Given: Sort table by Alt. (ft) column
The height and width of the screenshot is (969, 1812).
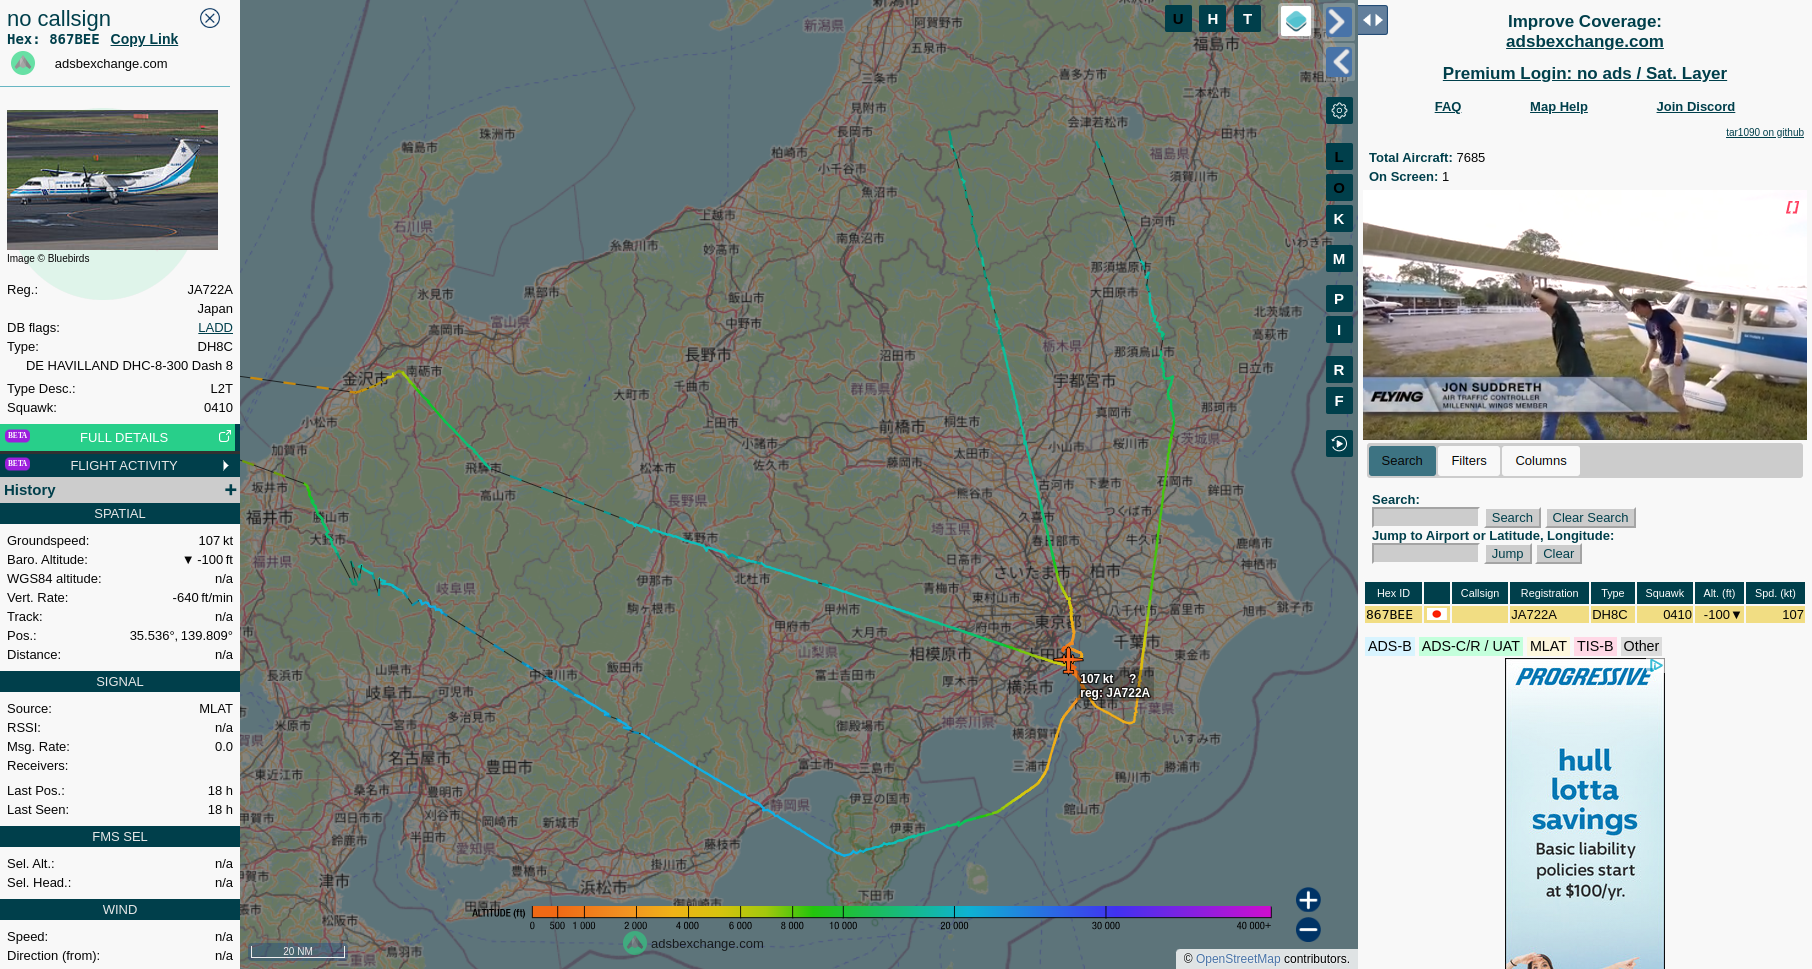Looking at the screenshot, I should coord(1719,593).
